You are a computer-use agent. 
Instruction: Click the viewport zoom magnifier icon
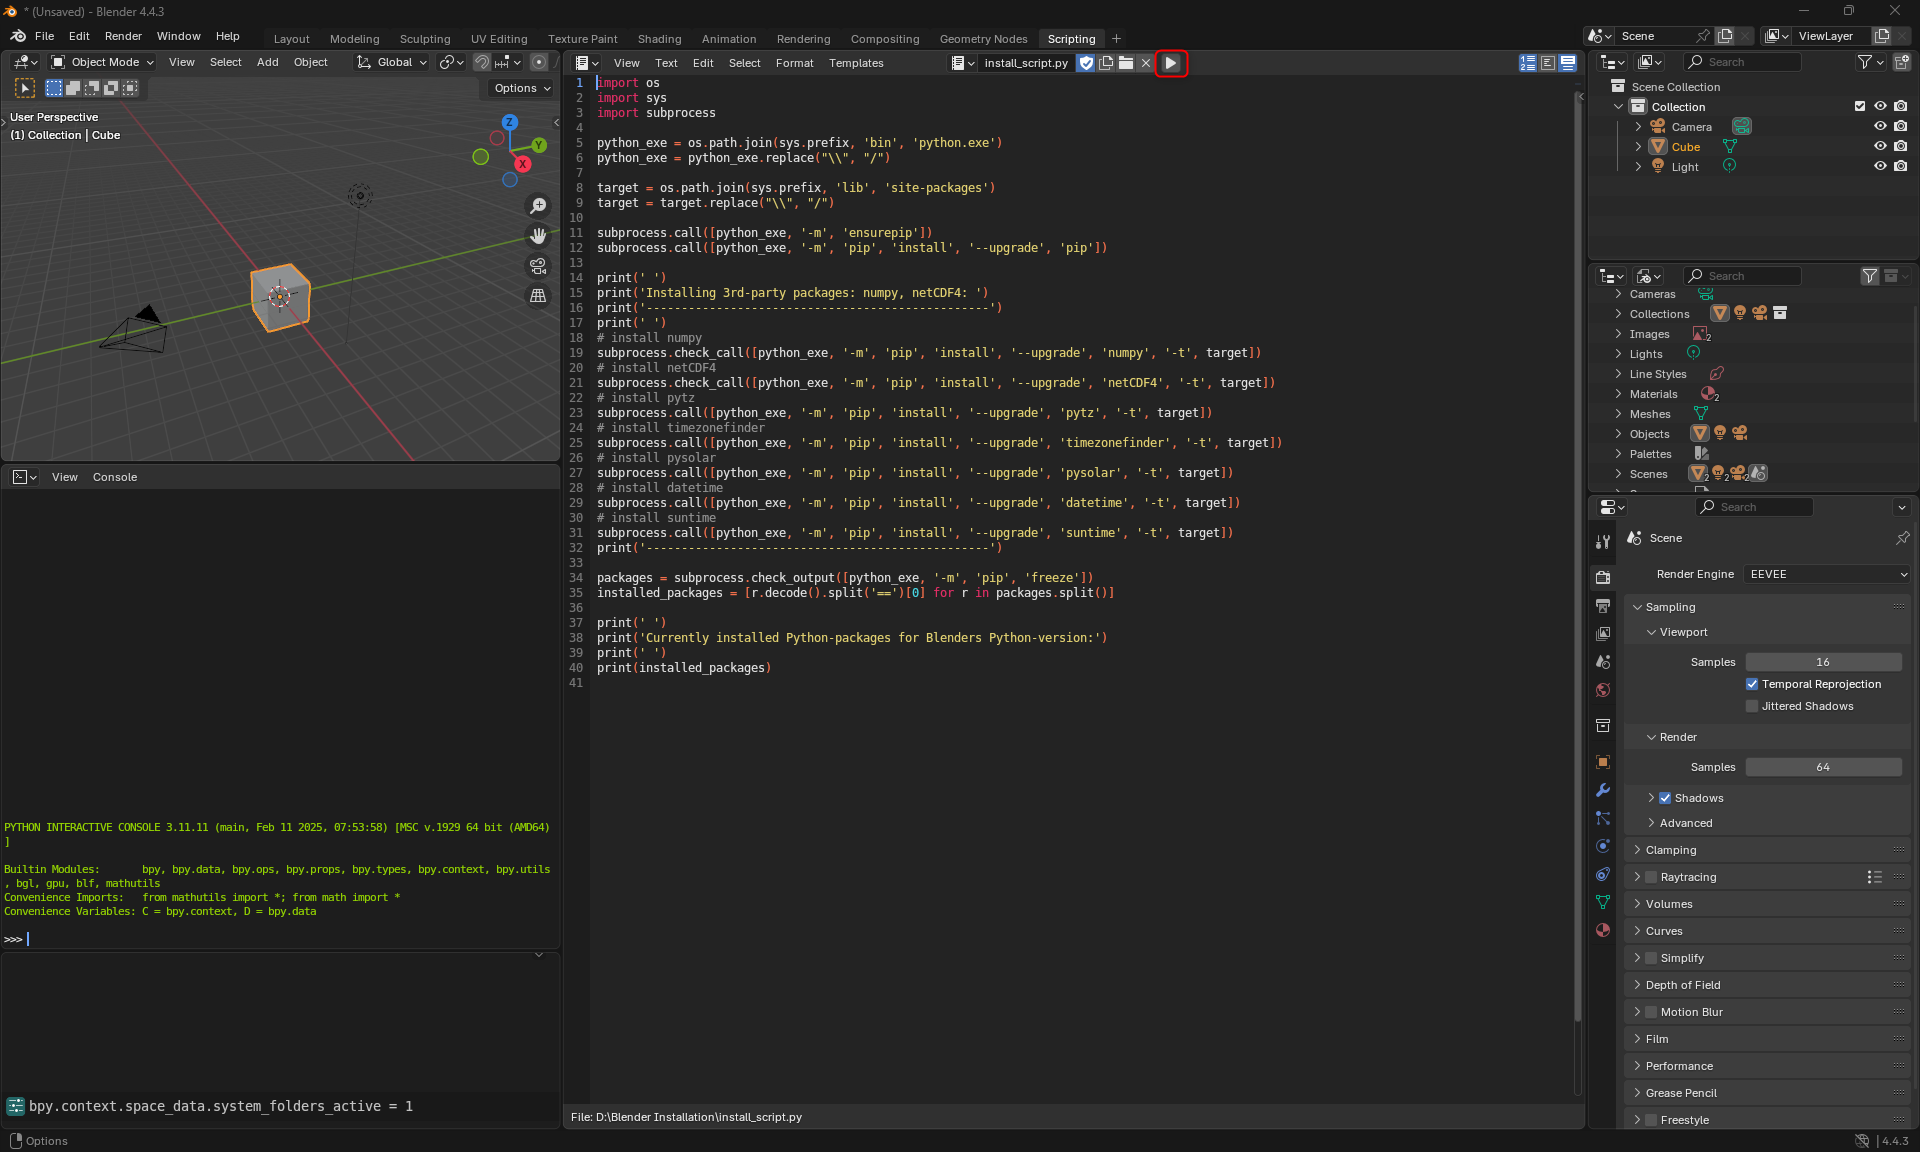coord(538,206)
